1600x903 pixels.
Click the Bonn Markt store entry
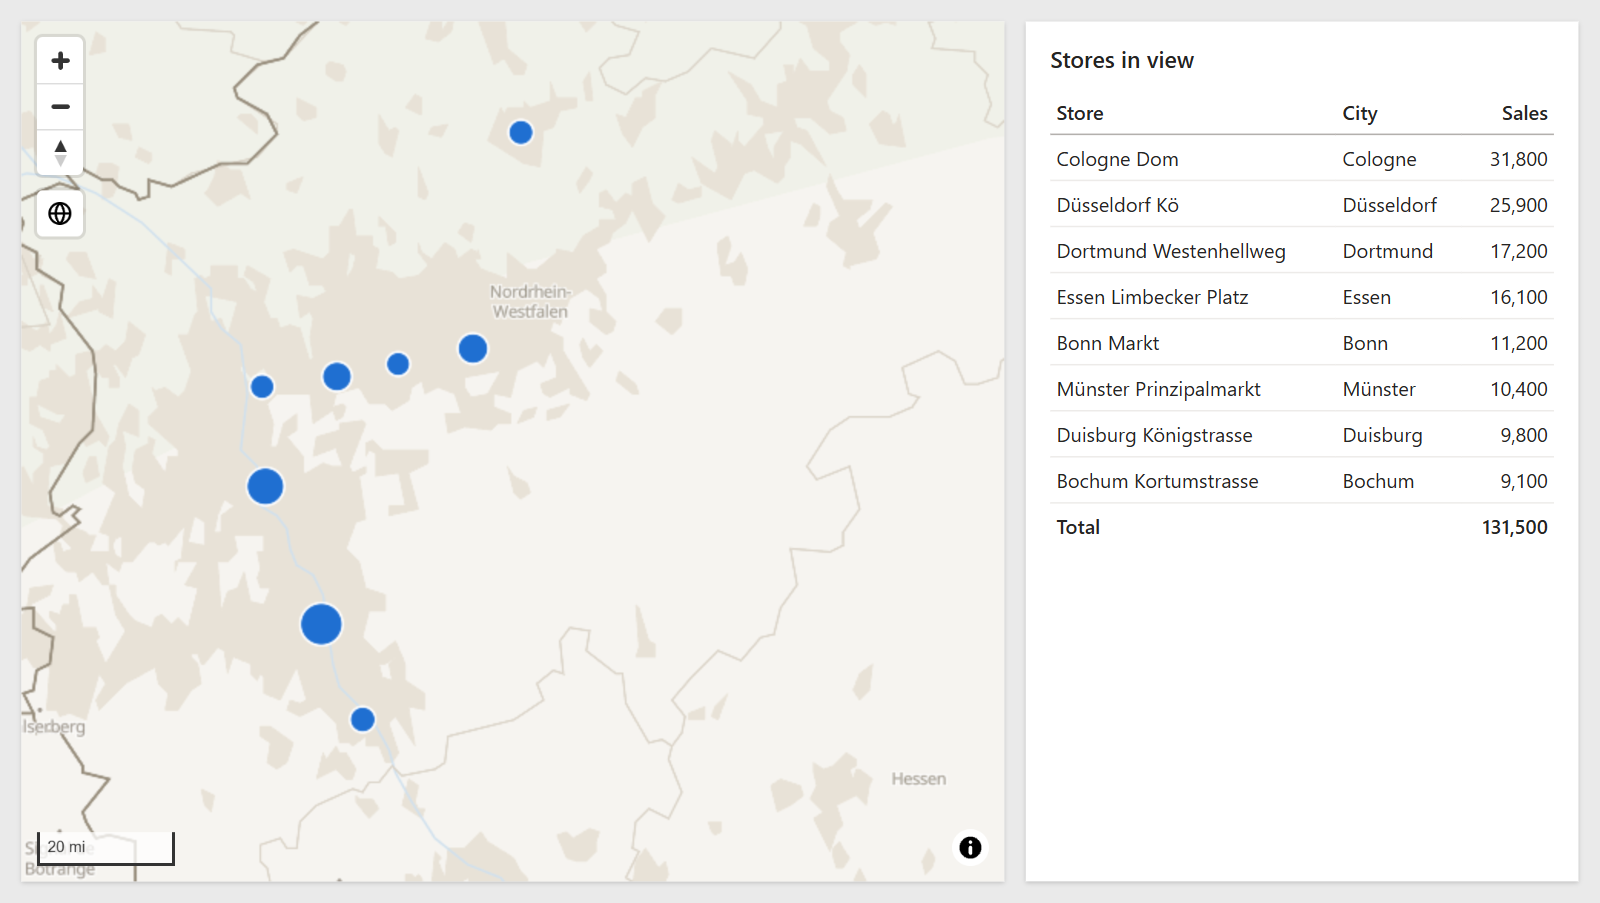point(1108,343)
